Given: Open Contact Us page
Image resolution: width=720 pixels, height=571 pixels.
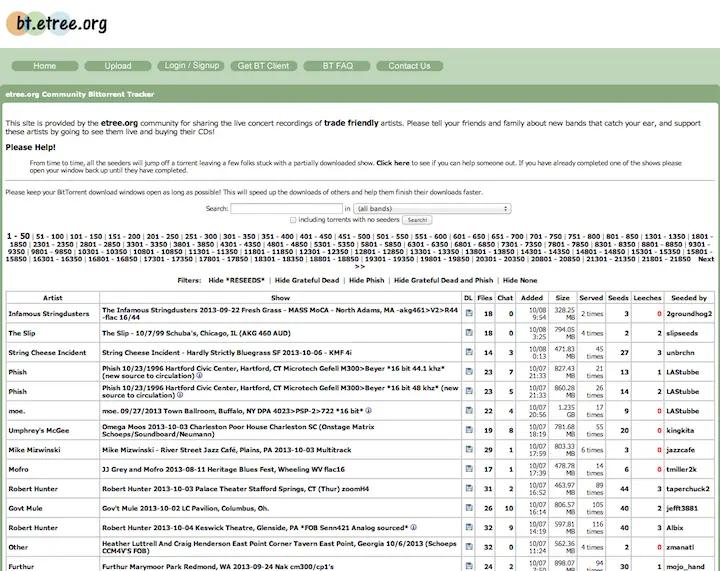Looking at the screenshot, I should tap(410, 66).
